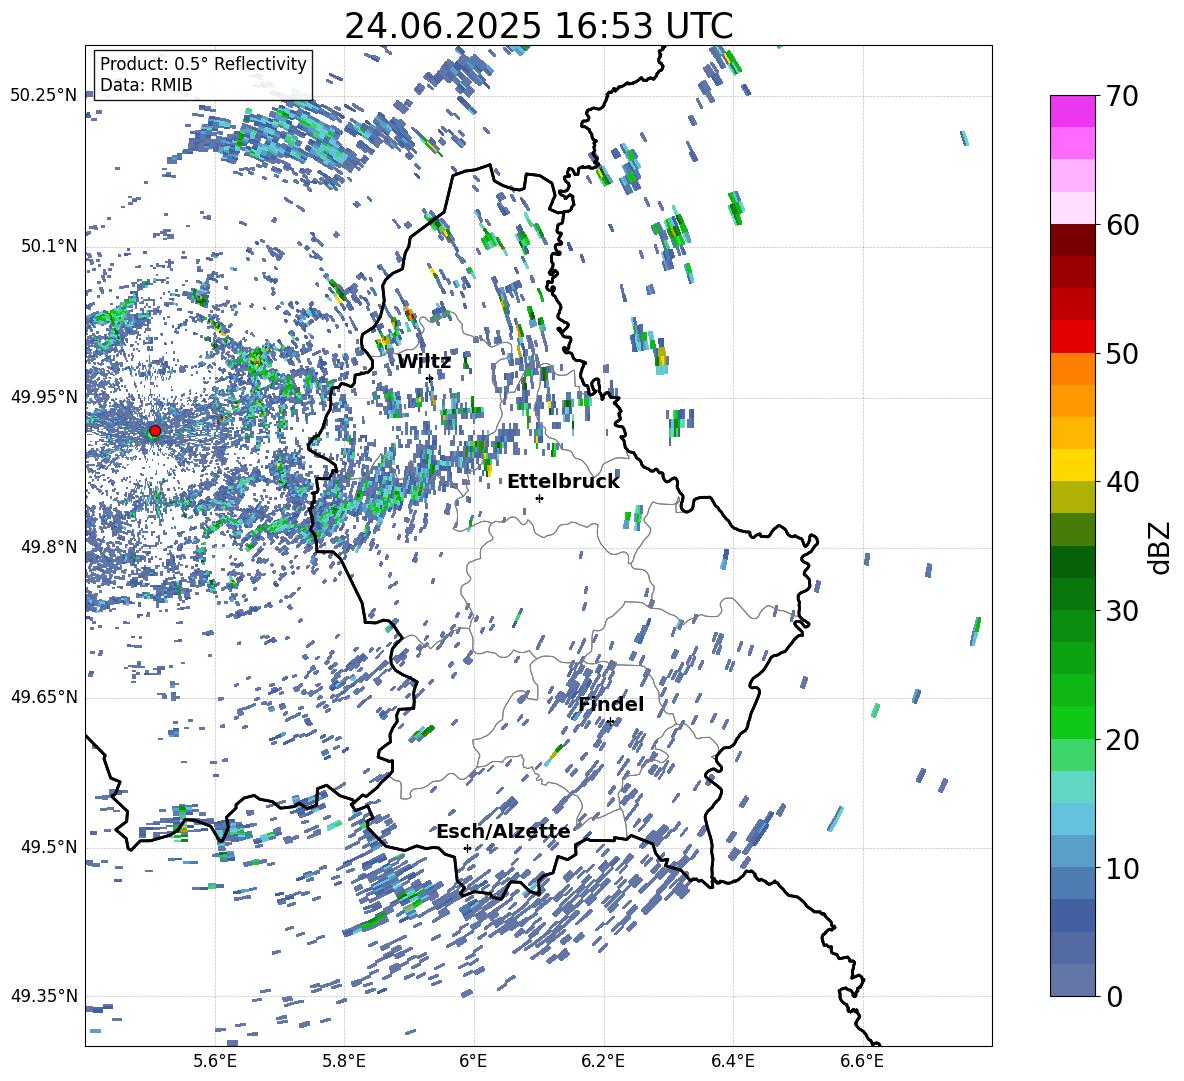The height and width of the screenshot is (1081, 1184).
Task: Click the dark maroon colorbar segment below 60
Action: point(1072,240)
